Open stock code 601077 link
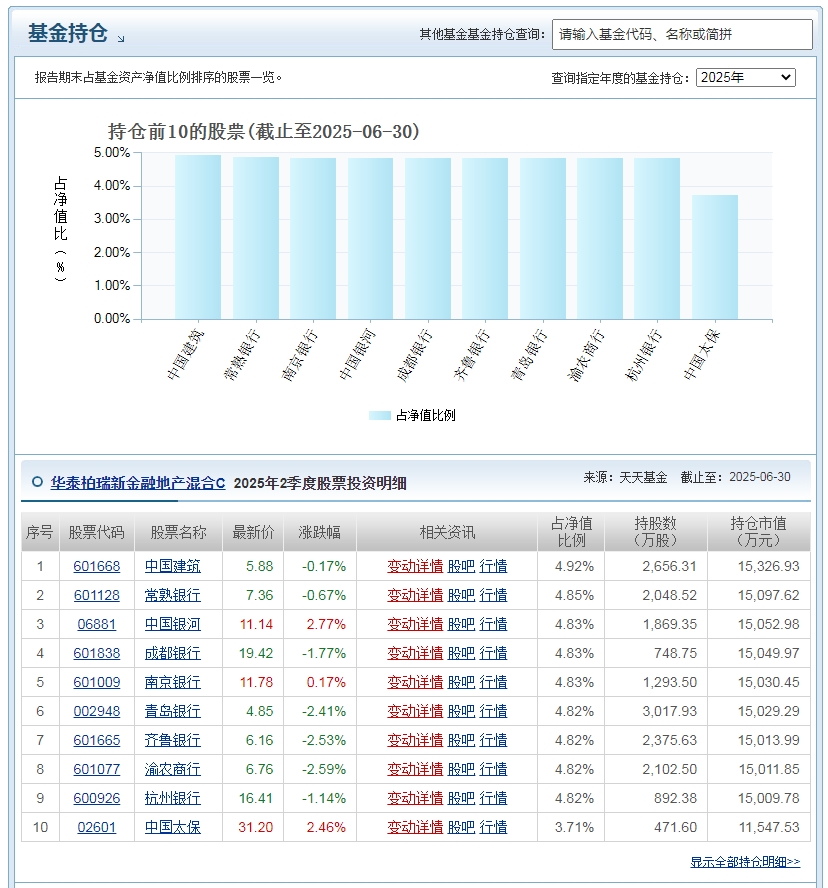The height and width of the screenshot is (888, 828). point(97,769)
